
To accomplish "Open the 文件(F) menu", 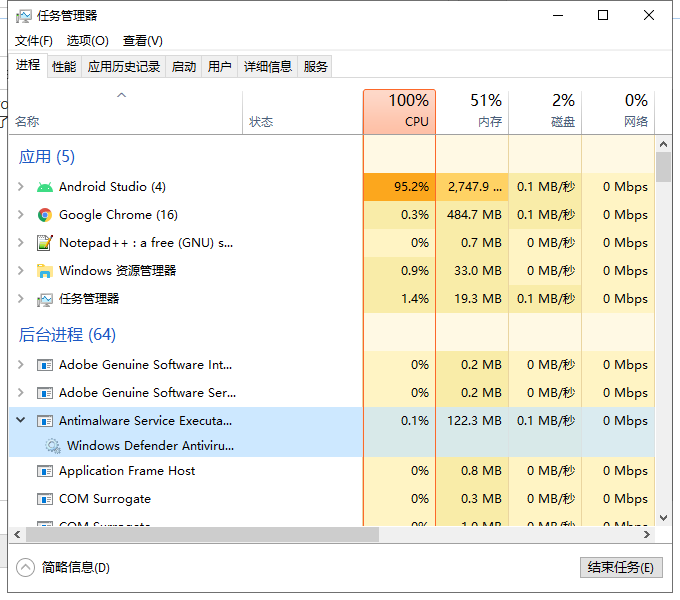I will (x=34, y=41).
